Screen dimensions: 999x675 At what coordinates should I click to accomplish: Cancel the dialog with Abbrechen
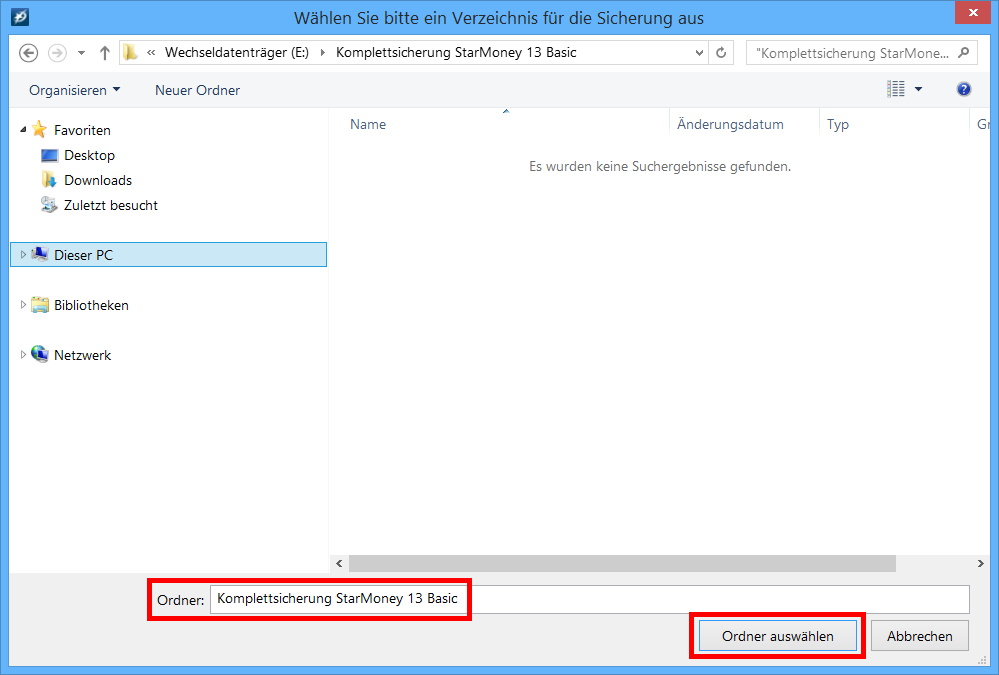(x=919, y=636)
